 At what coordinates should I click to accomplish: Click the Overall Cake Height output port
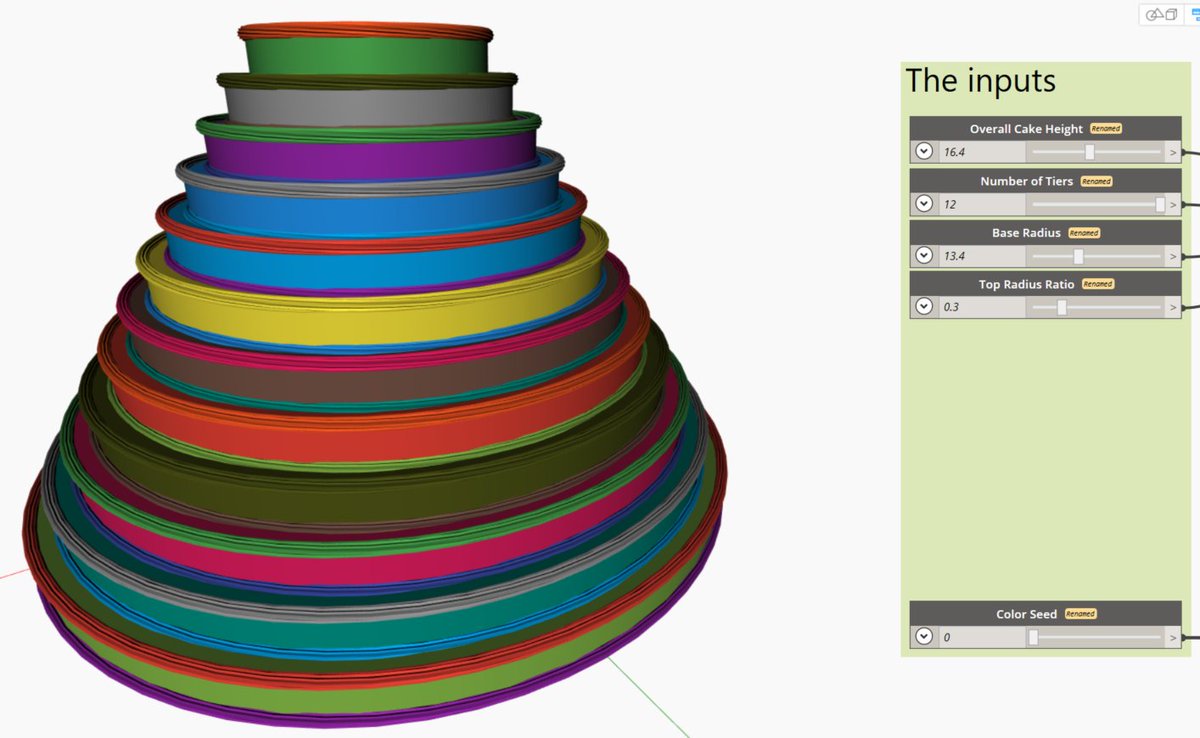1174,152
